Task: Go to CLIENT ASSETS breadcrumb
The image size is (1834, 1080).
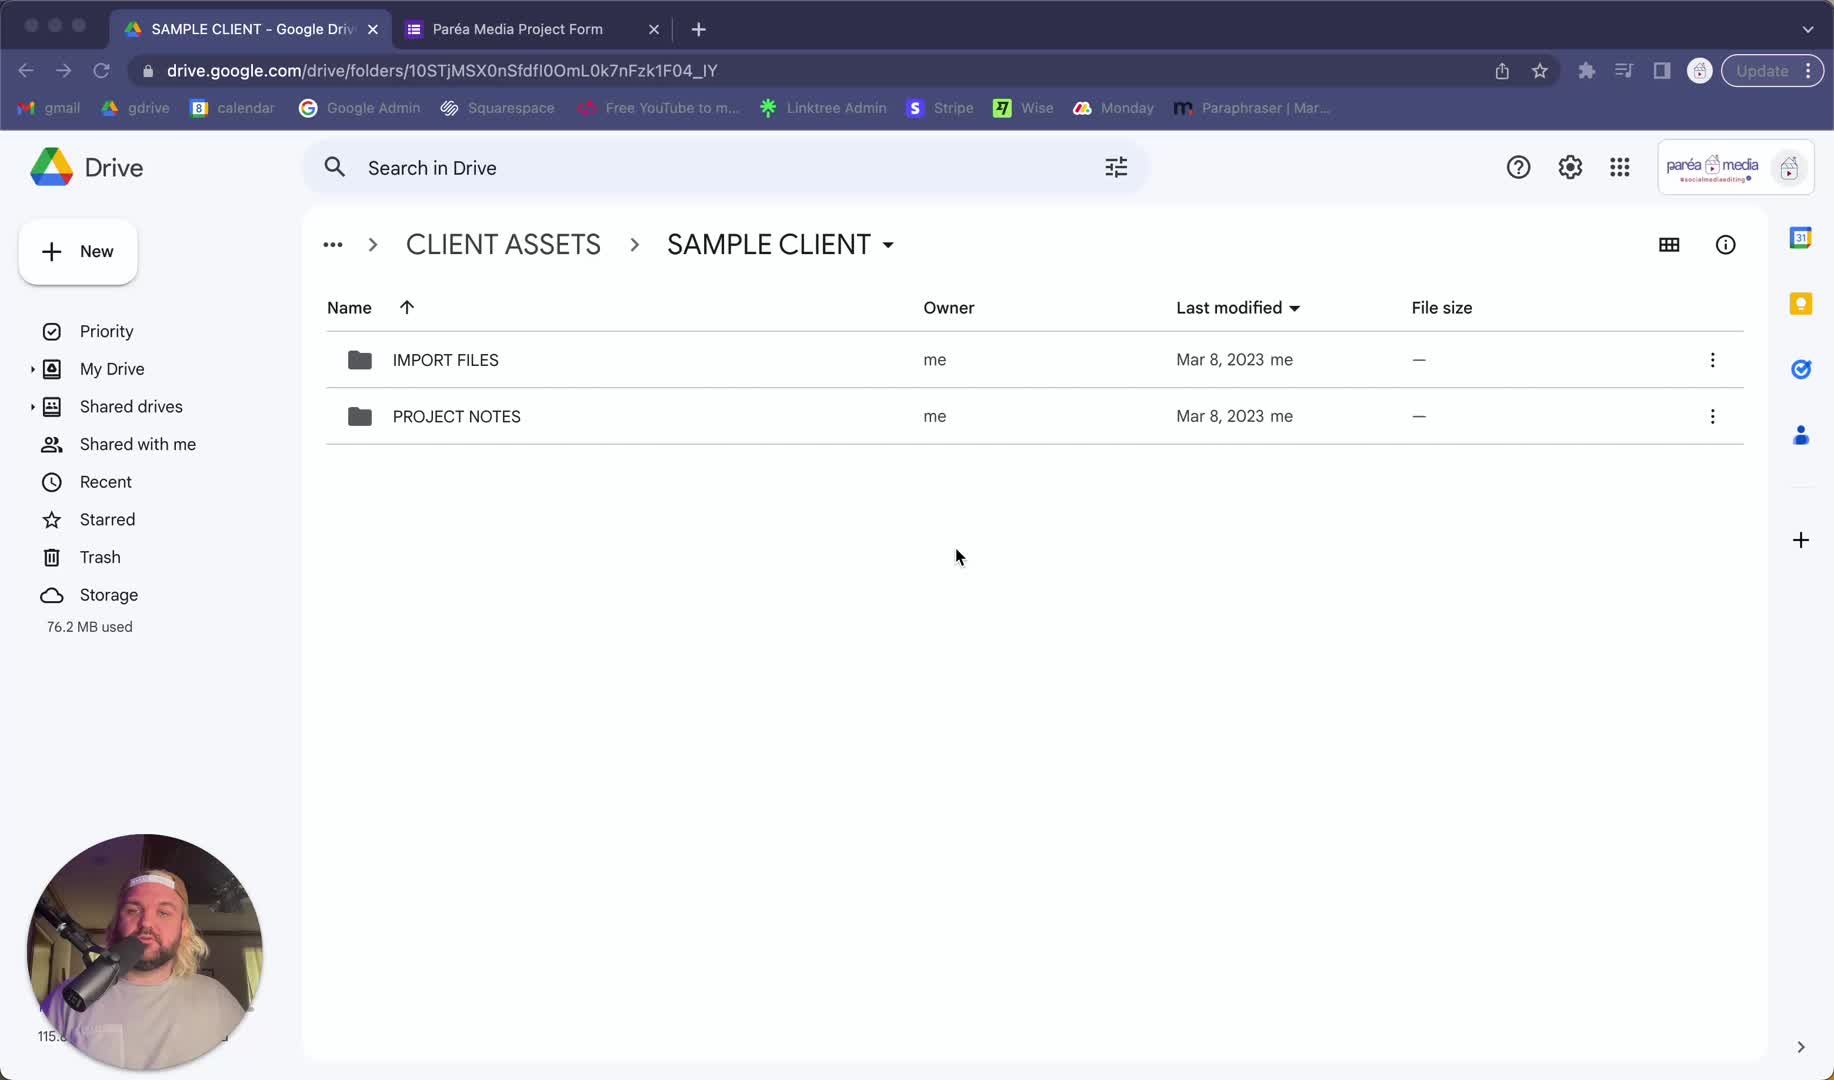Action: (503, 245)
